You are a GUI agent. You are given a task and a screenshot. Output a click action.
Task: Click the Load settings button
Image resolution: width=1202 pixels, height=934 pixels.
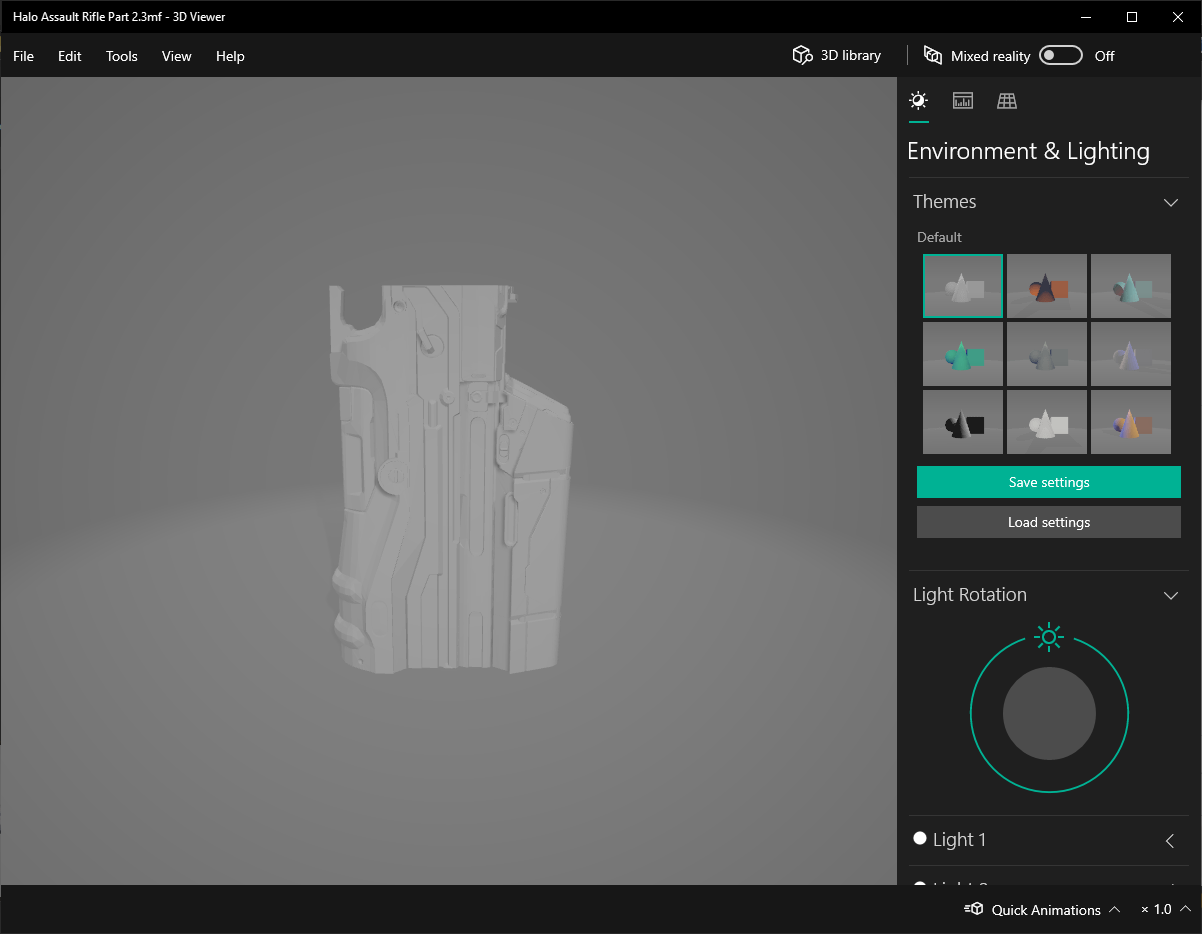[1049, 522]
